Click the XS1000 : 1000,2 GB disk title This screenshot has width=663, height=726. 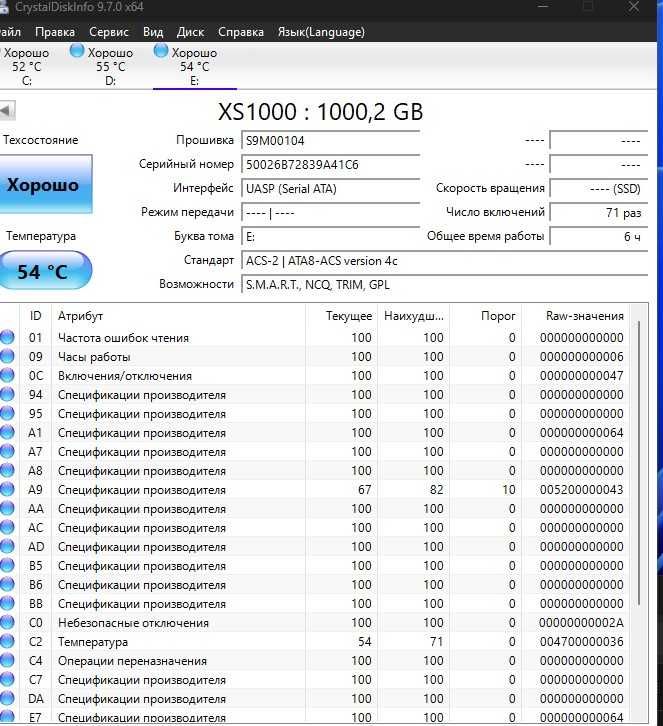320,112
